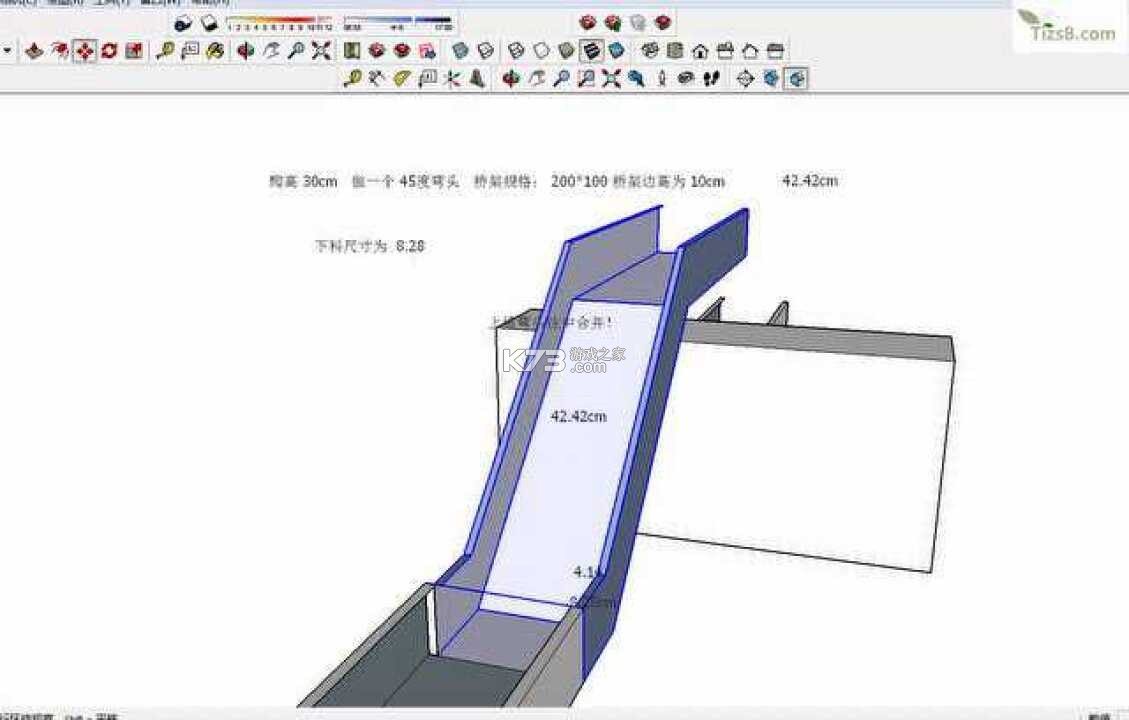
Task: Click the pink photo textures icon
Action: pos(428,51)
